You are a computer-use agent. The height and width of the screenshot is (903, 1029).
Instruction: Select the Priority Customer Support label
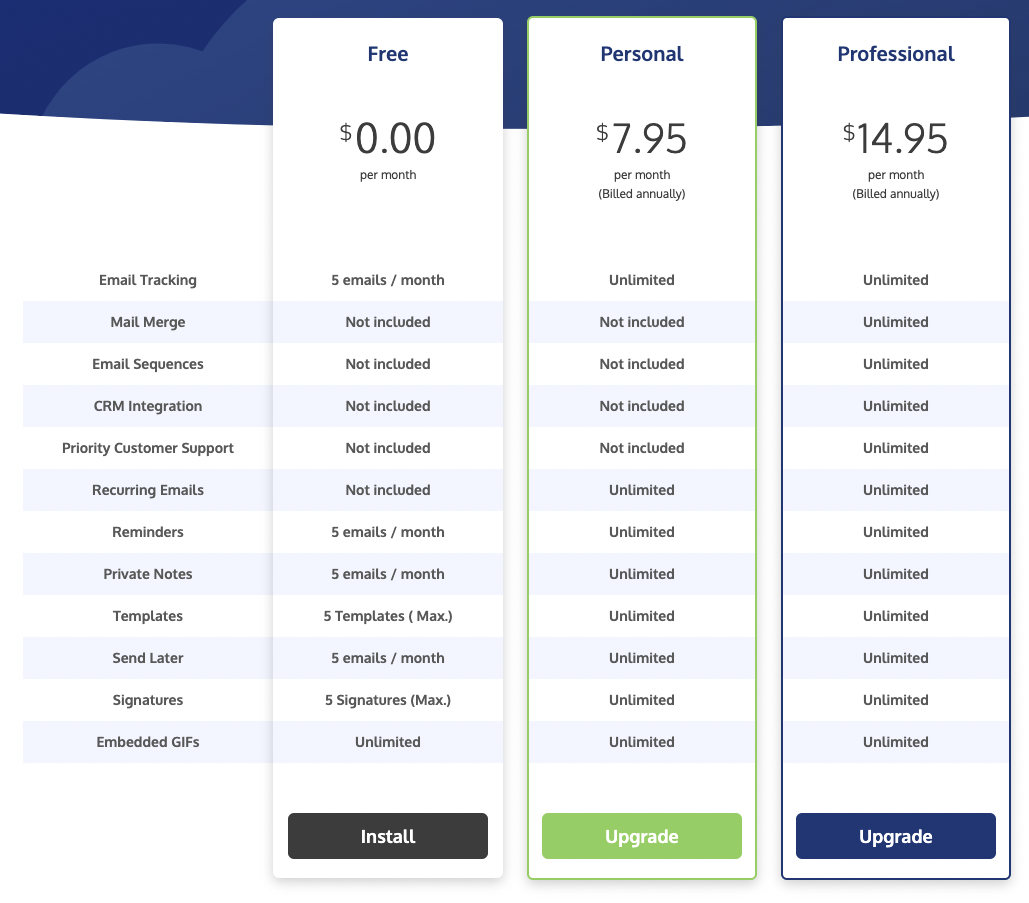click(x=148, y=448)
